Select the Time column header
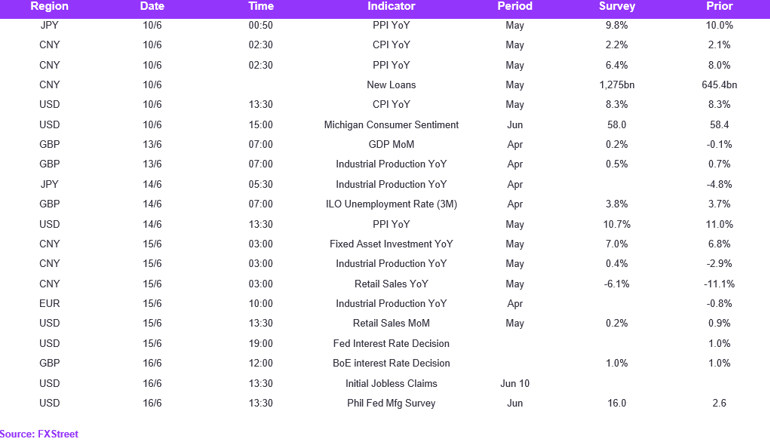Viewport: 770px width, 442px height. 261,6
